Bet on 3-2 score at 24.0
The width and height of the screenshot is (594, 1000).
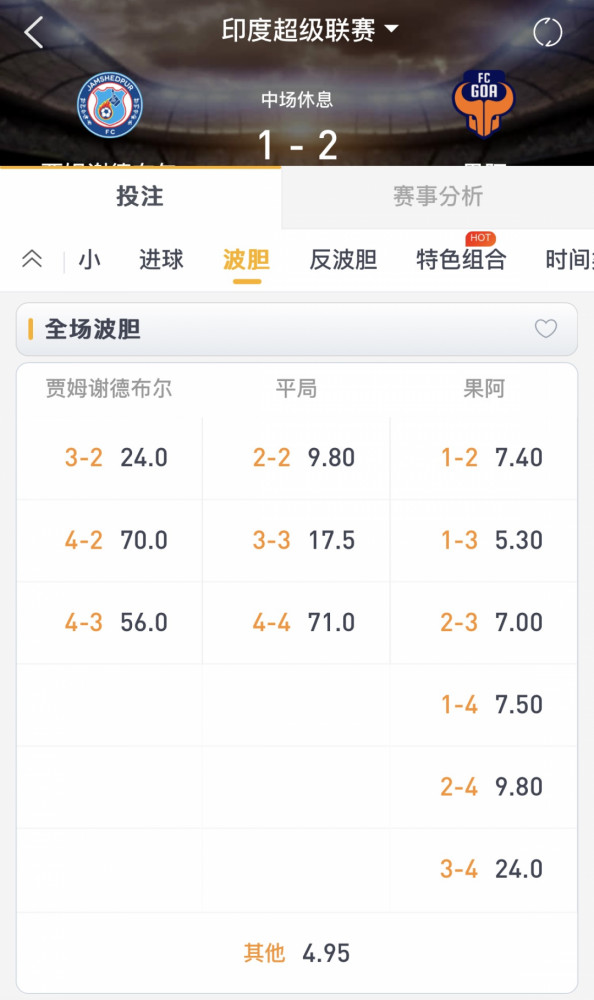pyautogui.click(x=110, y=458)
